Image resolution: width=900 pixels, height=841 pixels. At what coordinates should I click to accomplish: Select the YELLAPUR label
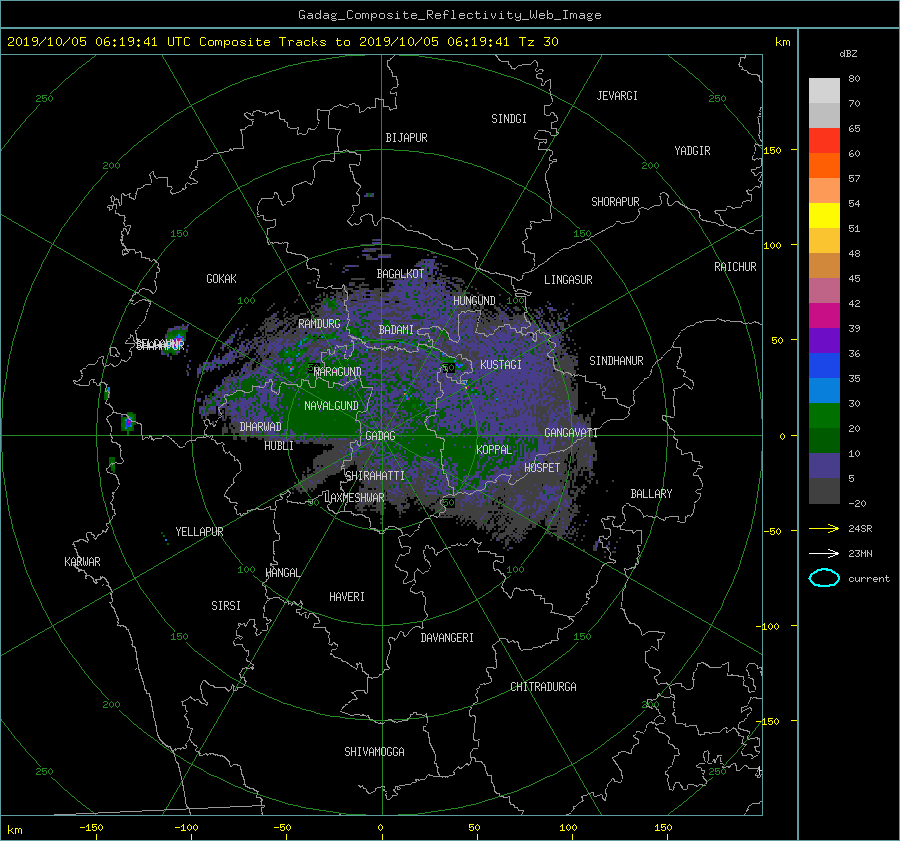pos(199,532)
